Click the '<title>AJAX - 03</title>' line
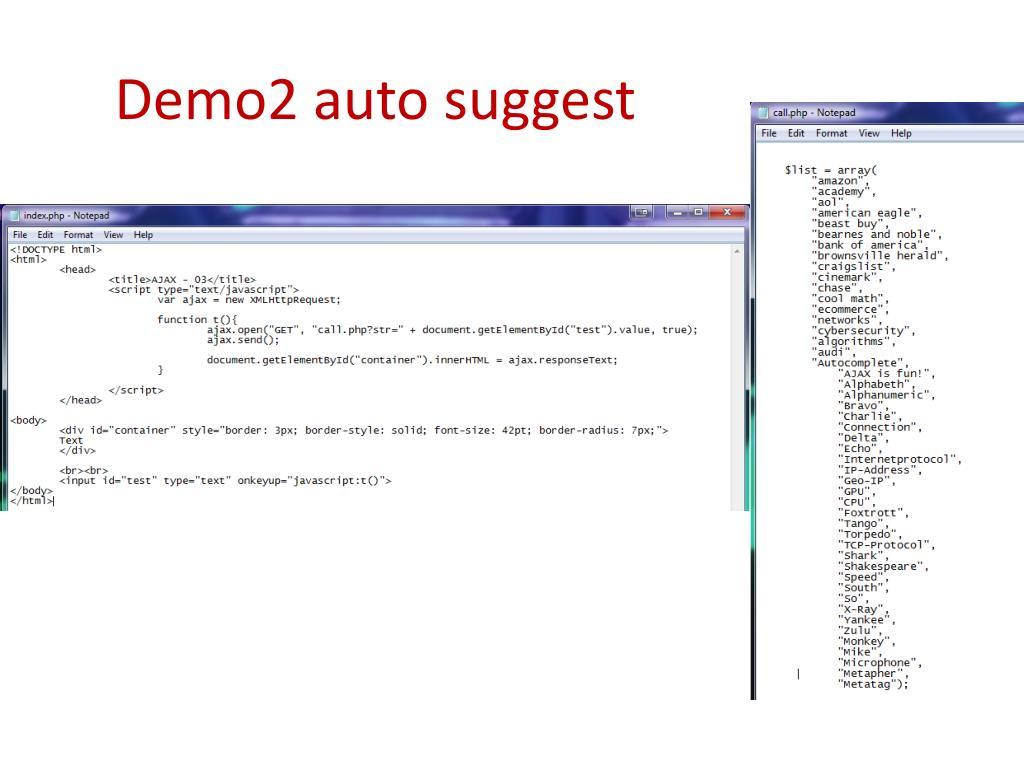The width and height of the screenshot is (1024, 768). pos(182,280)
